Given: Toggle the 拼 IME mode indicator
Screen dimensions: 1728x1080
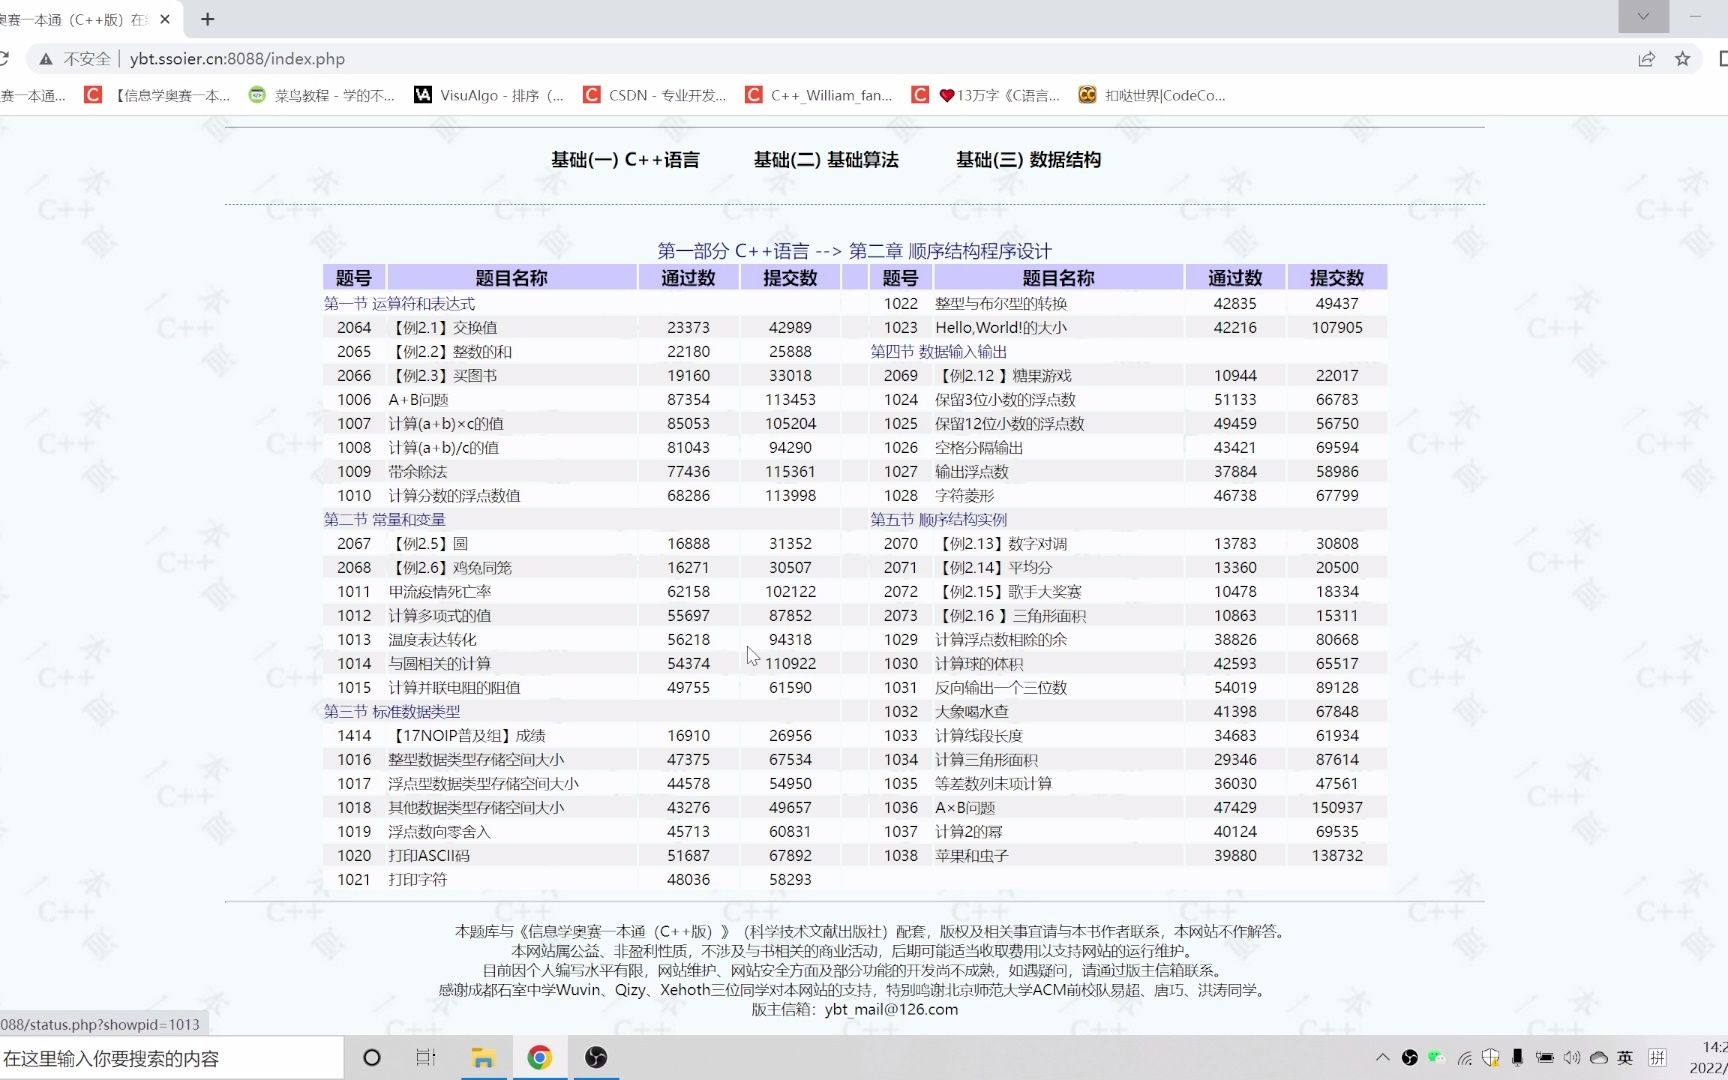Looking at the screenshot, I should click(1658, 1058).
